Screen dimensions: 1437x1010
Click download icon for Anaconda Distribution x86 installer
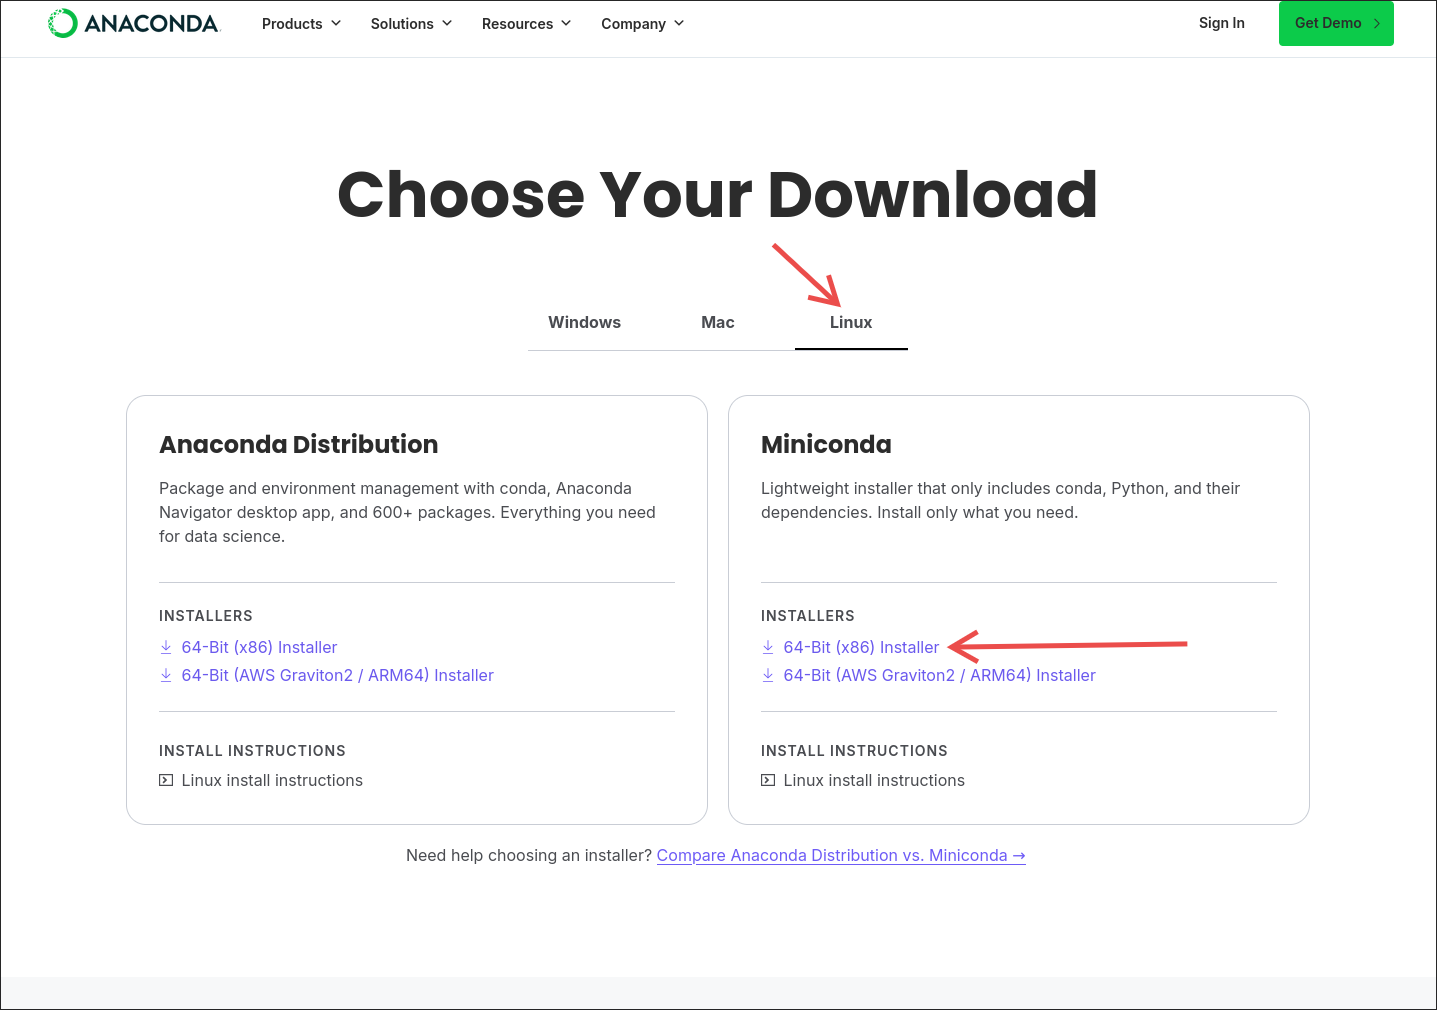166,647
